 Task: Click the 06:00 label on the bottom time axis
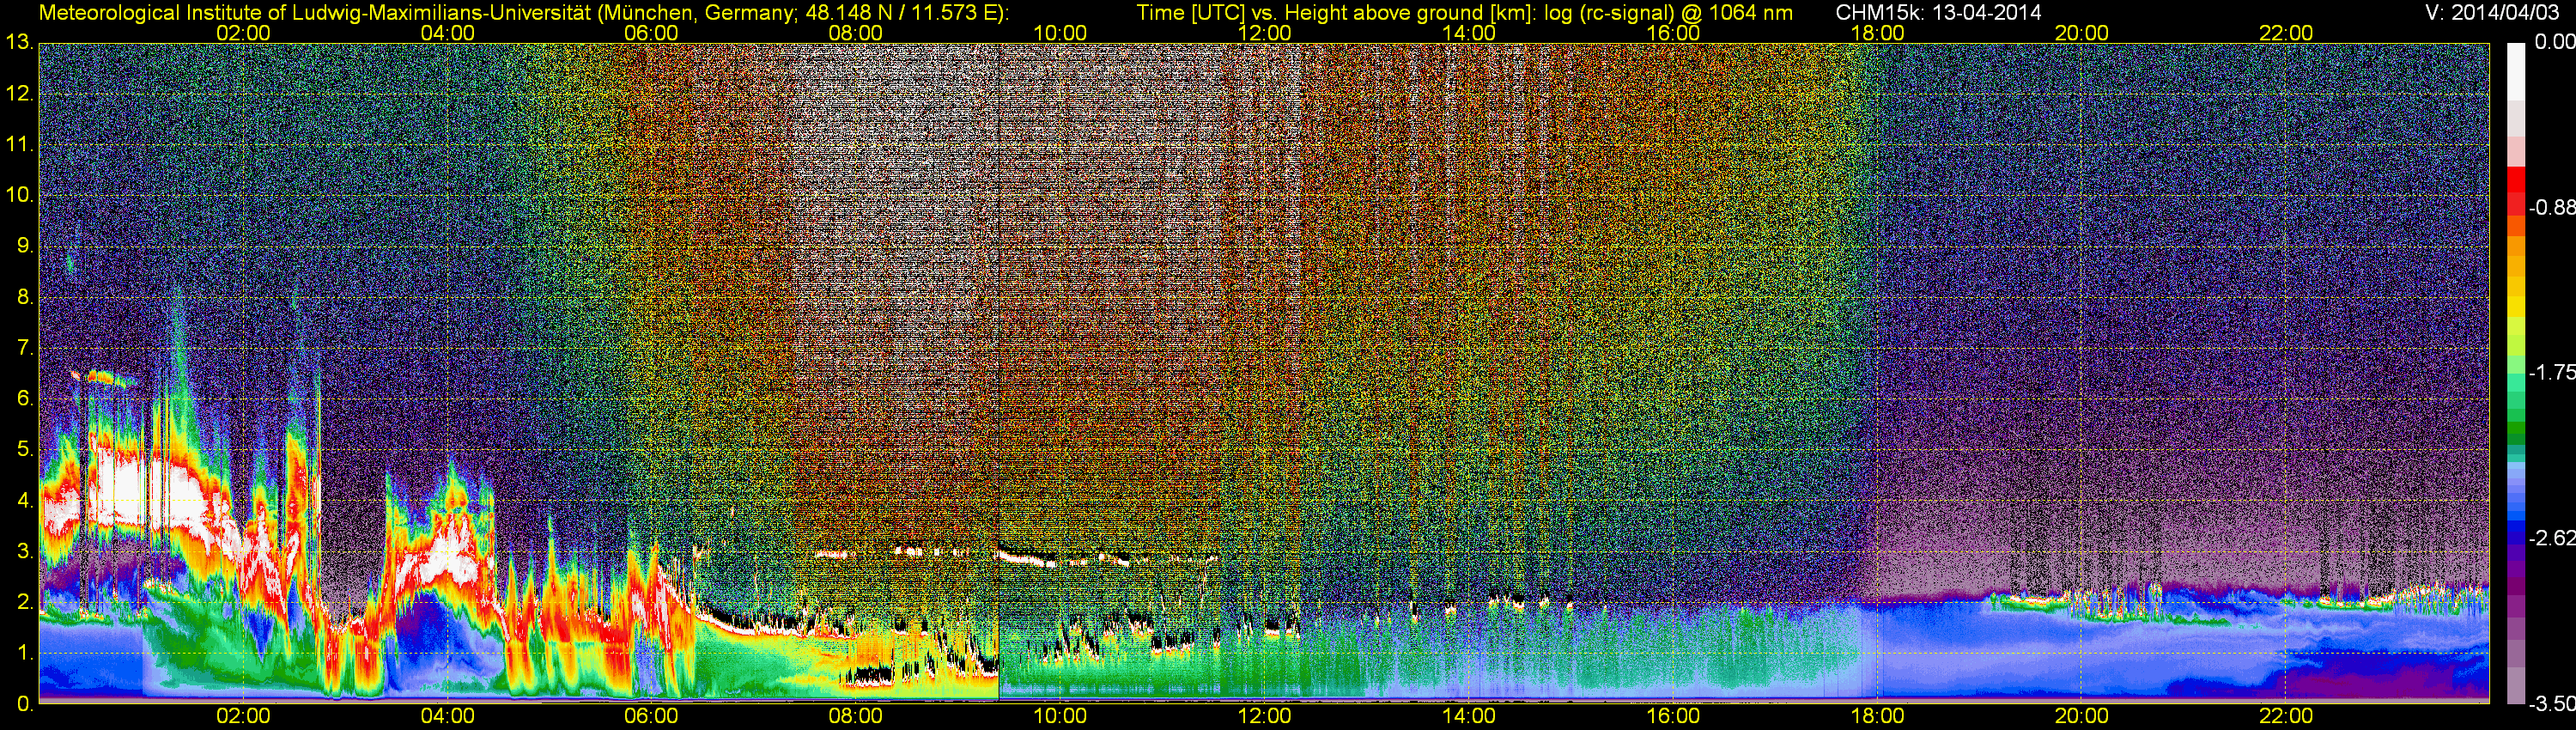coord(651,716)
